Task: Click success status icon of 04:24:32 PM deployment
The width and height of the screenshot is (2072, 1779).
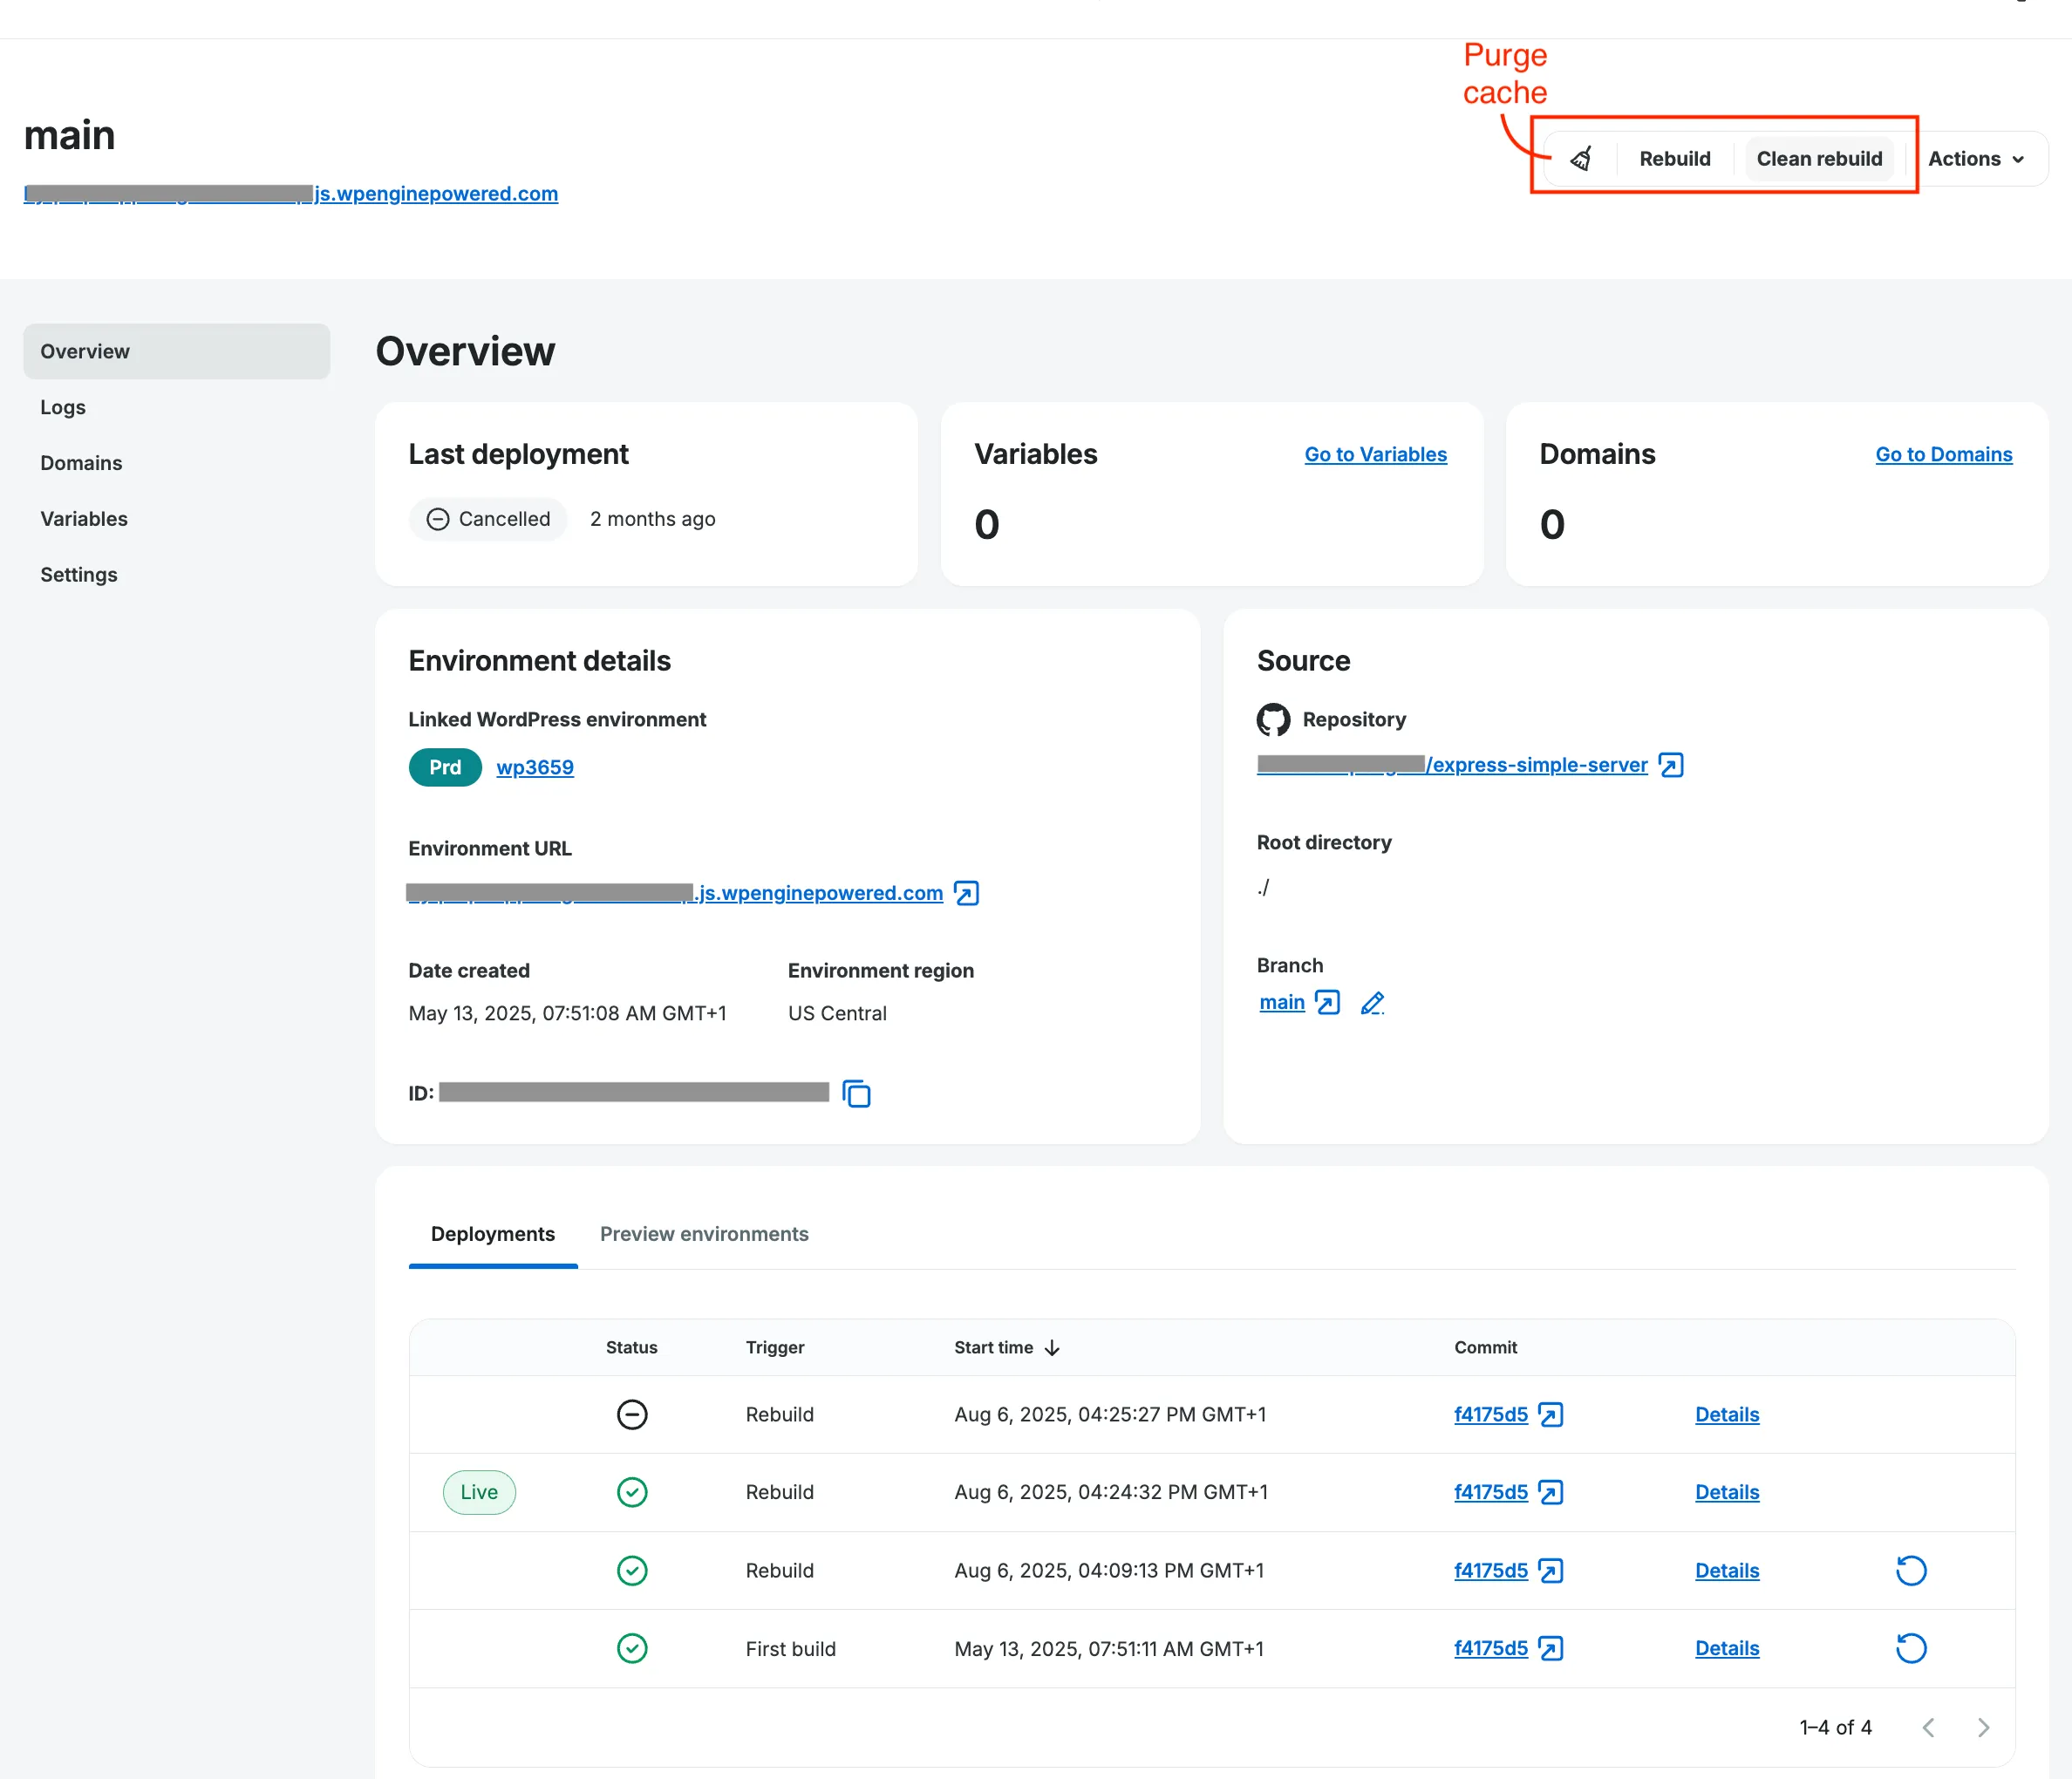Action: pyautogui.click(x=632, y=1492)
